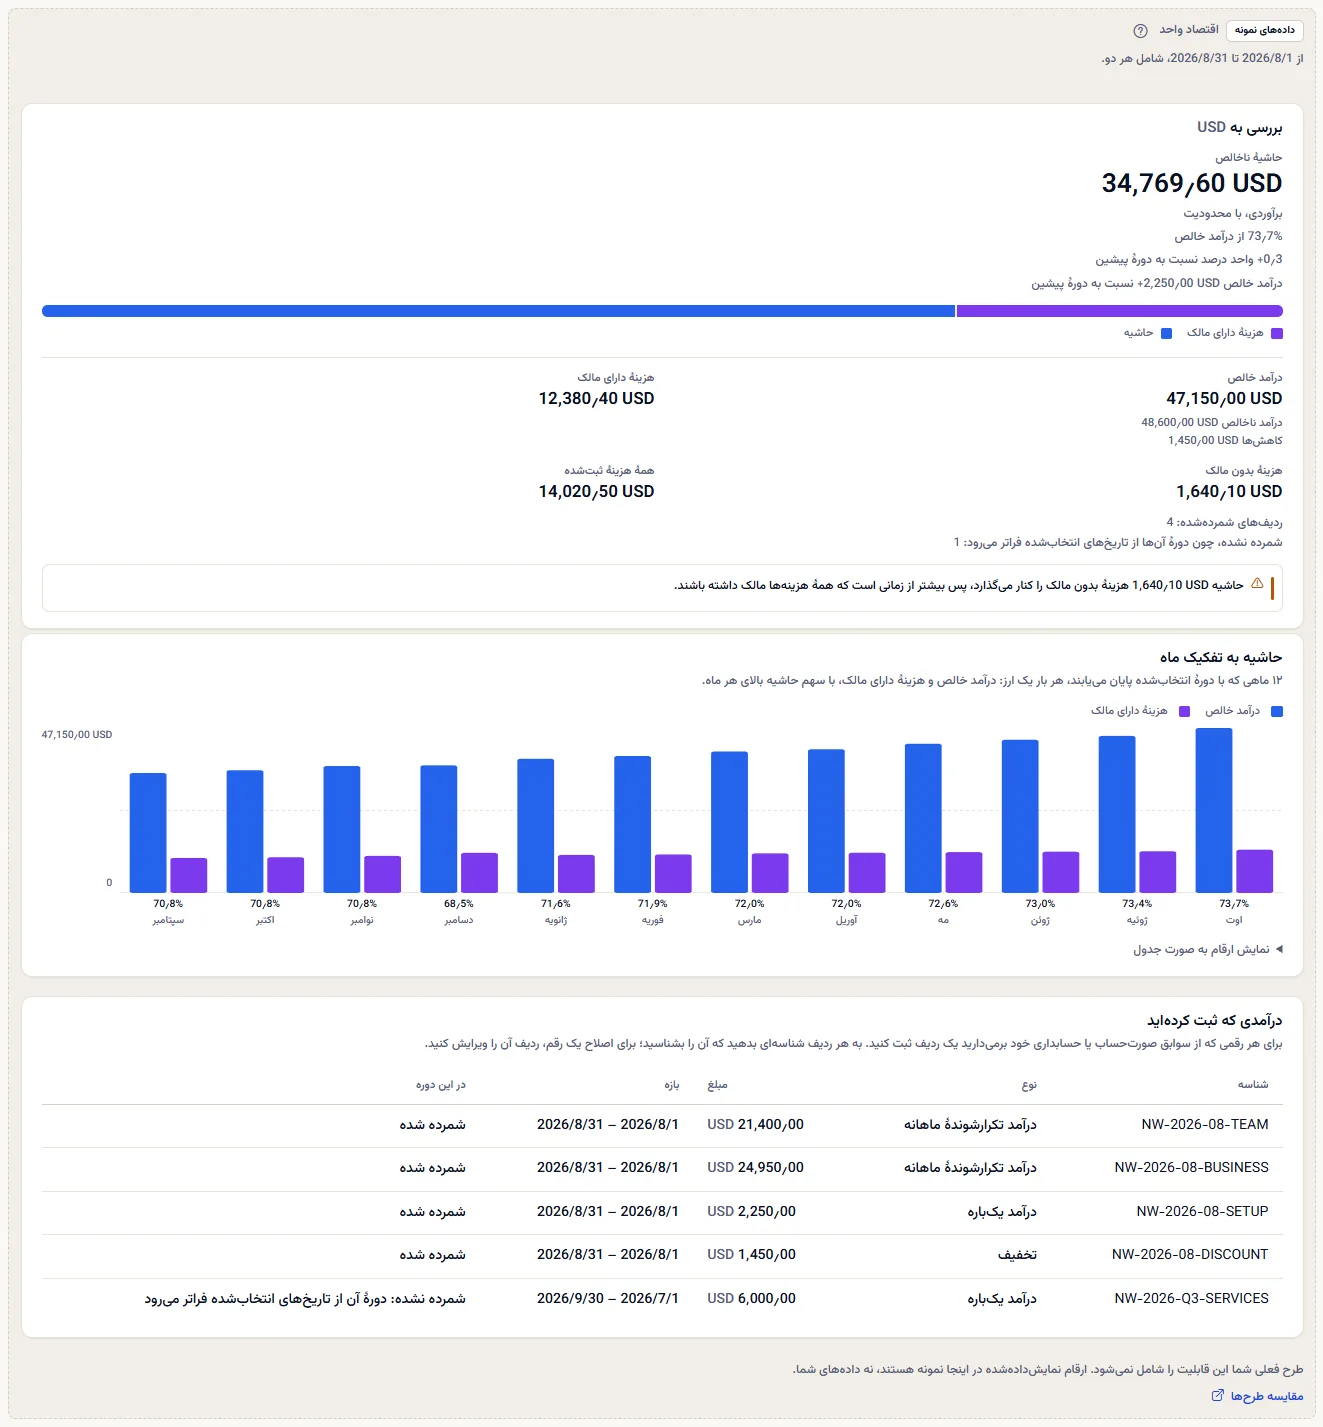1323x1427 pixels.
Task: Click blue حاشیه legend swatch
Action: coord(1166,334)
